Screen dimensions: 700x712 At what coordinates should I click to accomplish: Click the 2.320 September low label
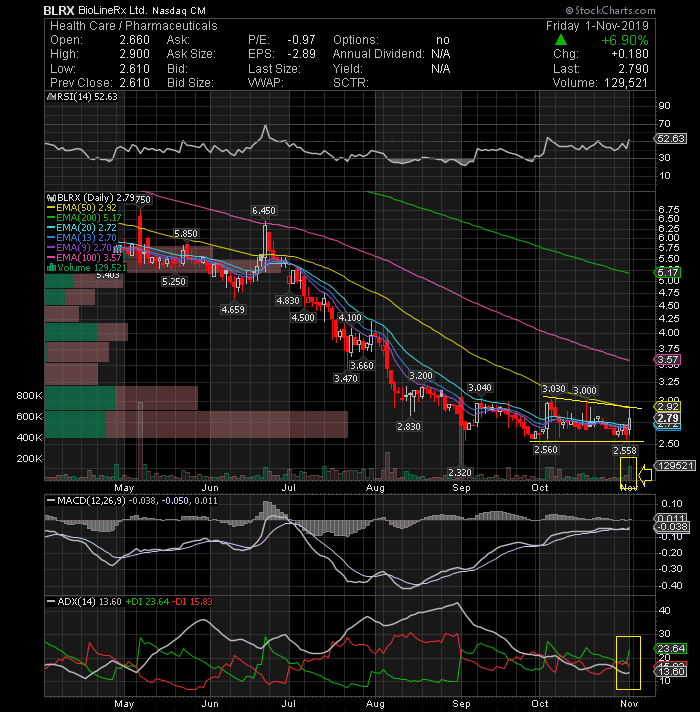coord(460,473)
